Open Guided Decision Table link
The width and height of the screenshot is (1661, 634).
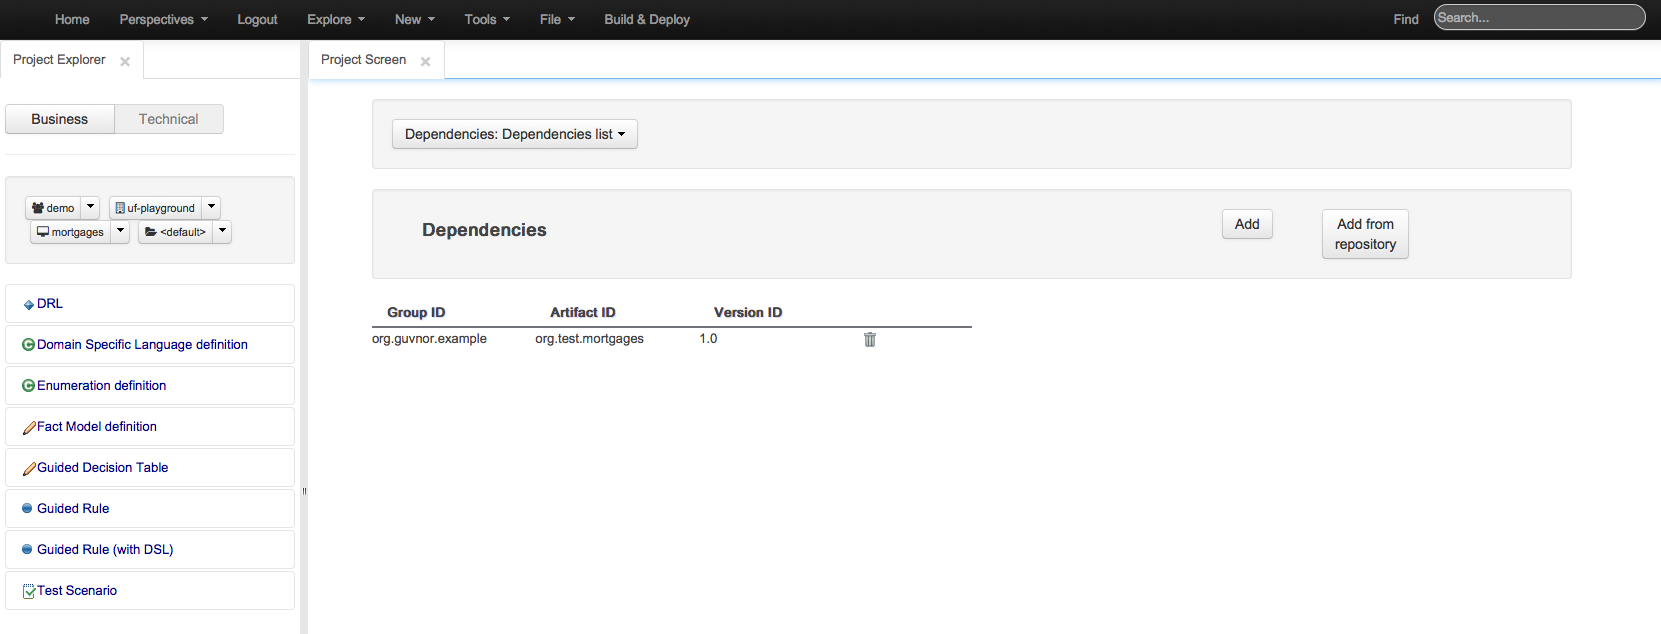102,468
